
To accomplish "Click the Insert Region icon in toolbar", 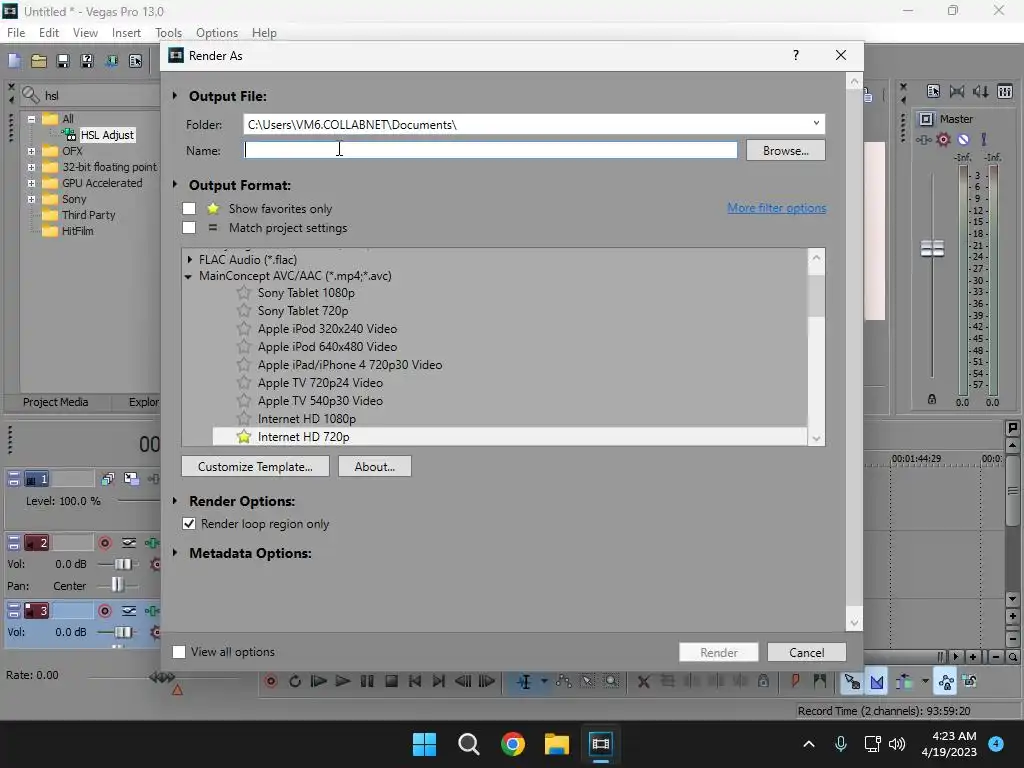I will [819, 681].
